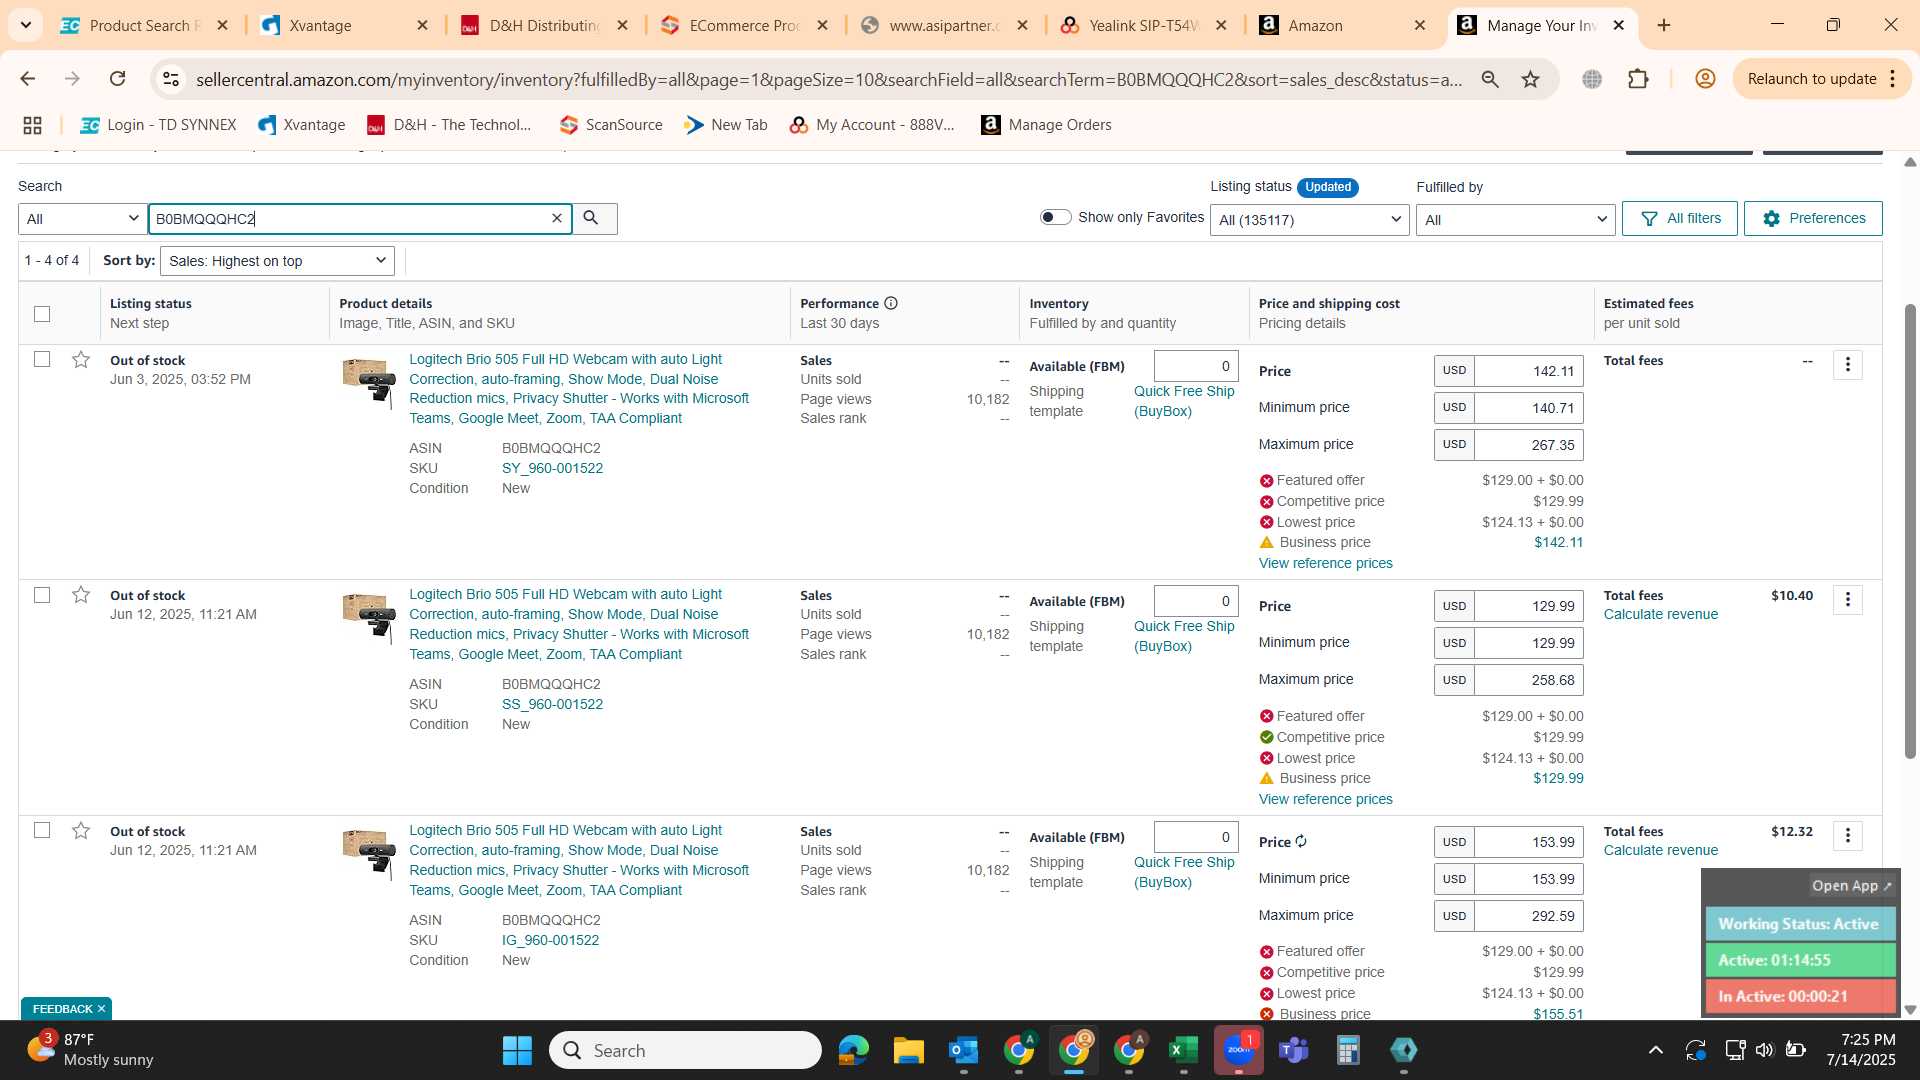Click Open App in the status widget
This screenshot has height=1080, width=1920.
click(x=1851, y=886)
